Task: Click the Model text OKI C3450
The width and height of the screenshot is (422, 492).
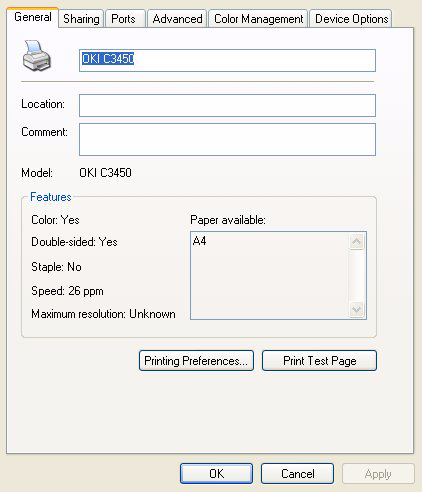Action: pyautogui.click(x=105, y=173)
